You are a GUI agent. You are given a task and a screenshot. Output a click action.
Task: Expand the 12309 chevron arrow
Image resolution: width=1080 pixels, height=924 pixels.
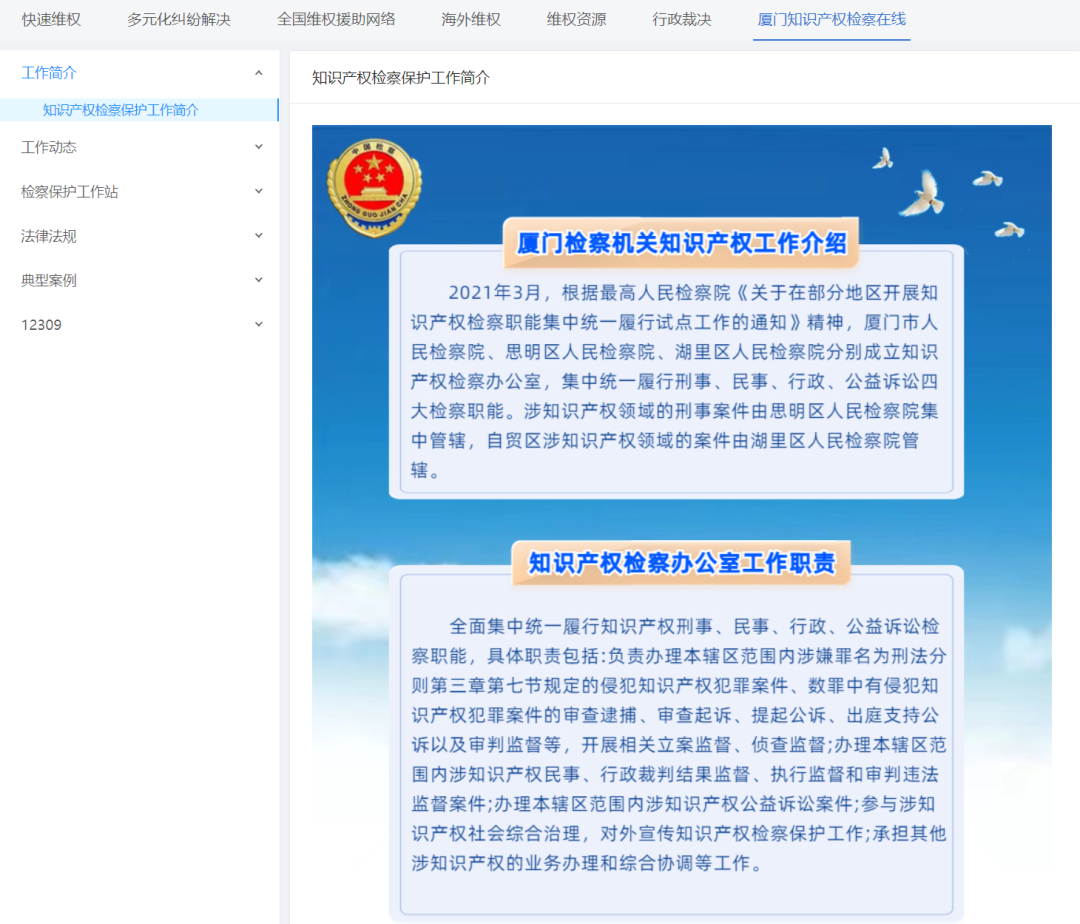point(258,324)
